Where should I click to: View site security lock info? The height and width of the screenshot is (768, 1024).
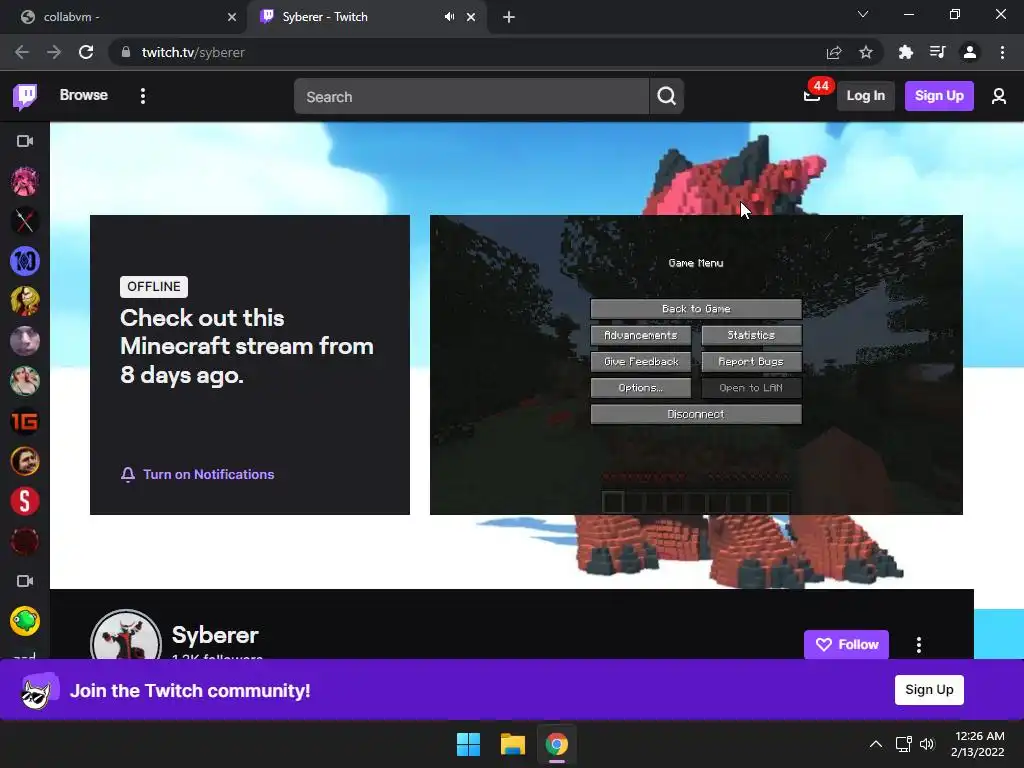click(x=126, y=52)
